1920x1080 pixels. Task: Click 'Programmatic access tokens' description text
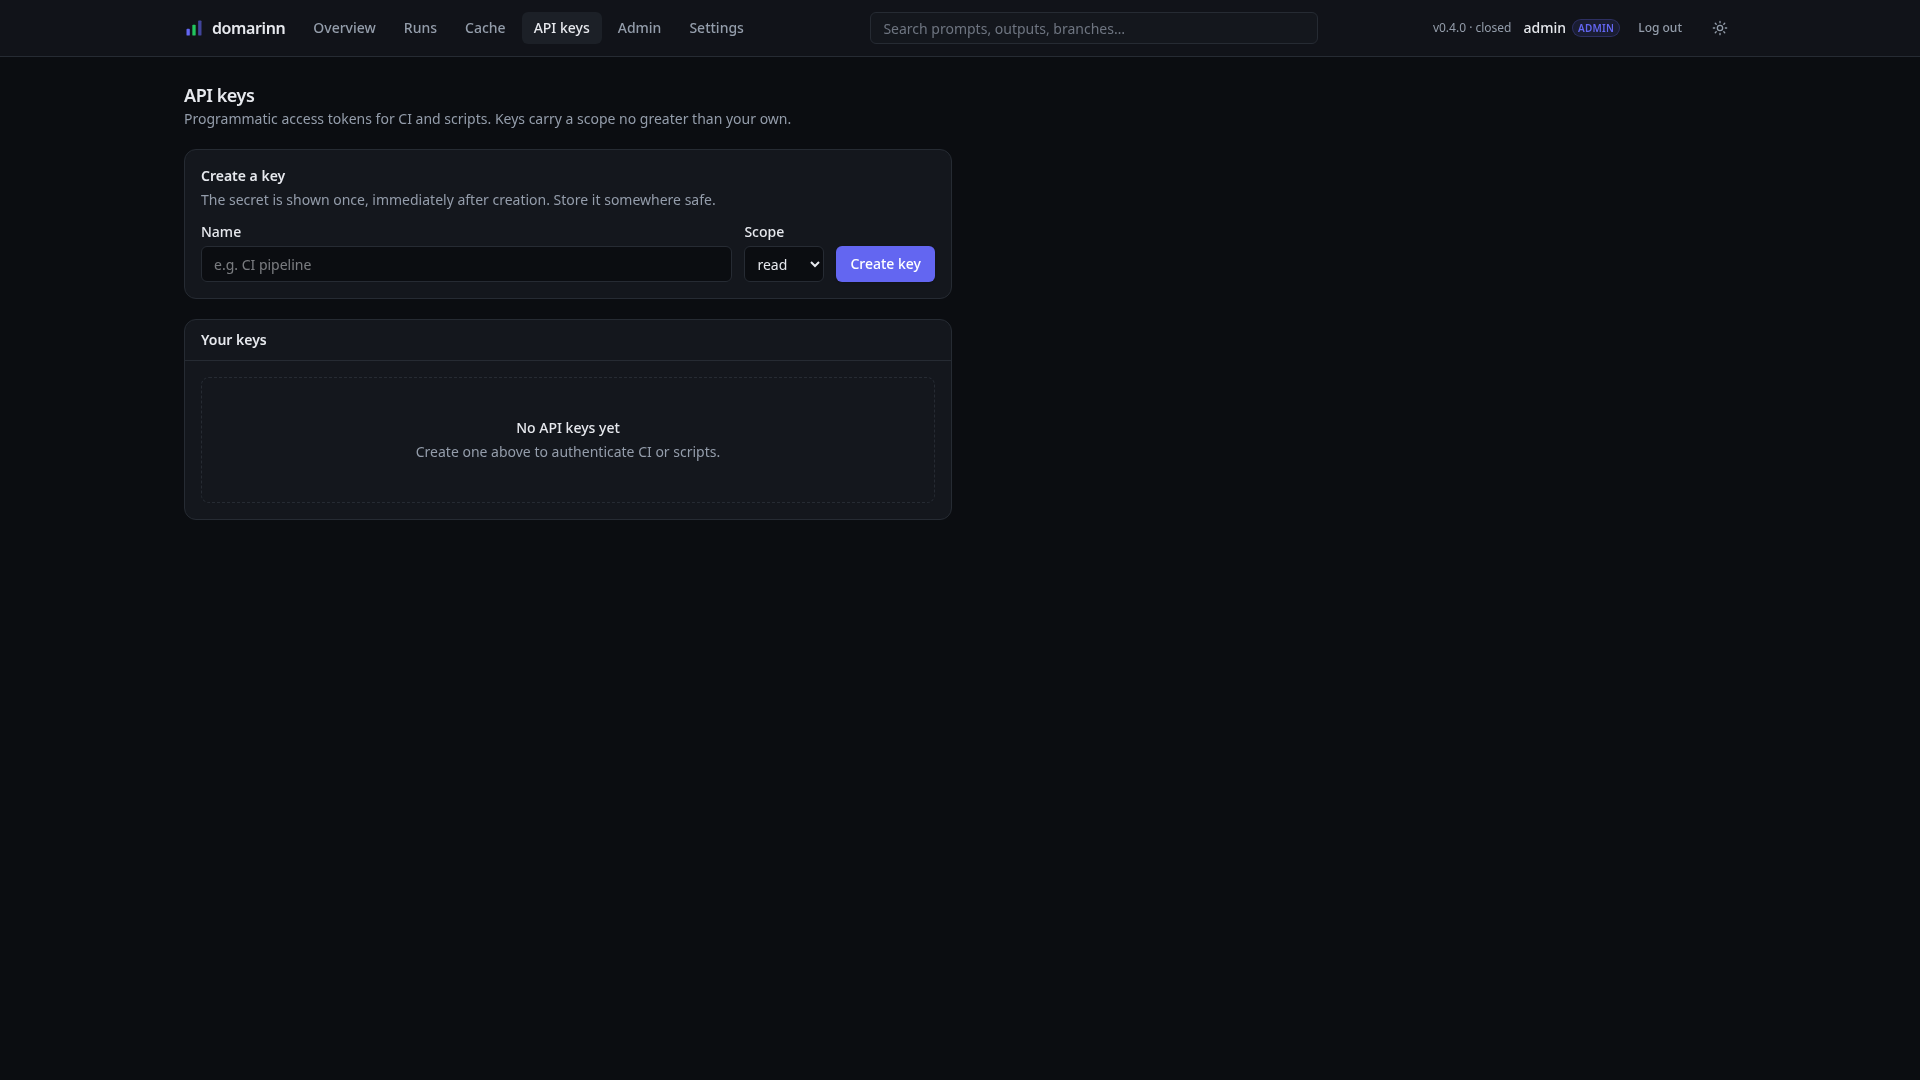(x=487, y=119)
